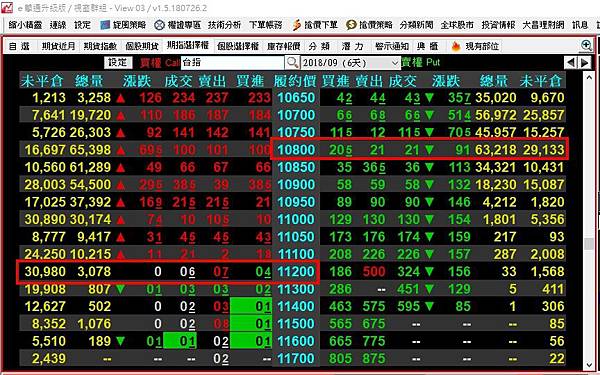
Task: Select strike price 11400 row
Action: pos(292,307)
